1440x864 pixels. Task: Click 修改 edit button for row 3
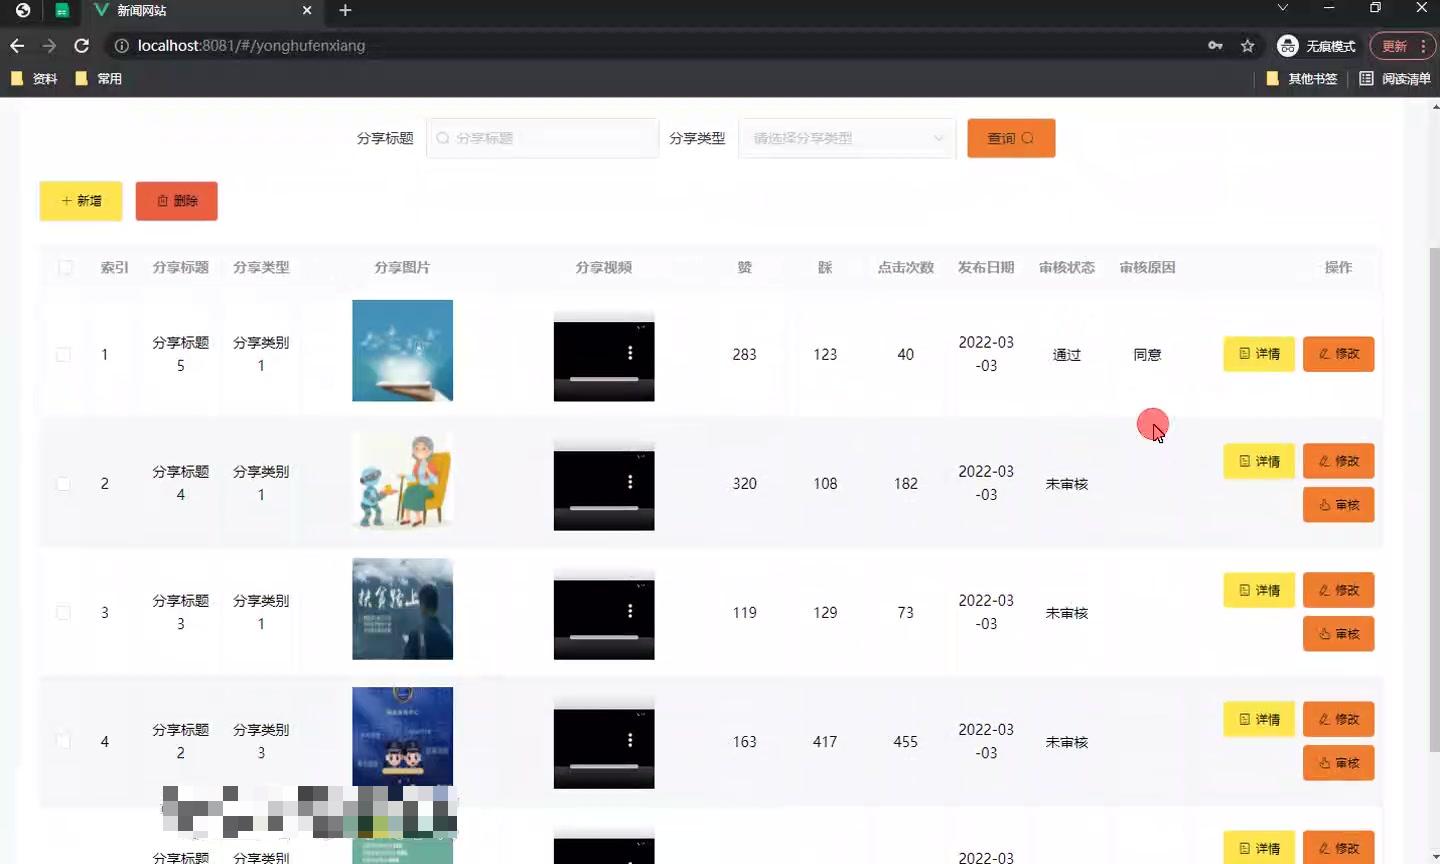[1338, 590]
